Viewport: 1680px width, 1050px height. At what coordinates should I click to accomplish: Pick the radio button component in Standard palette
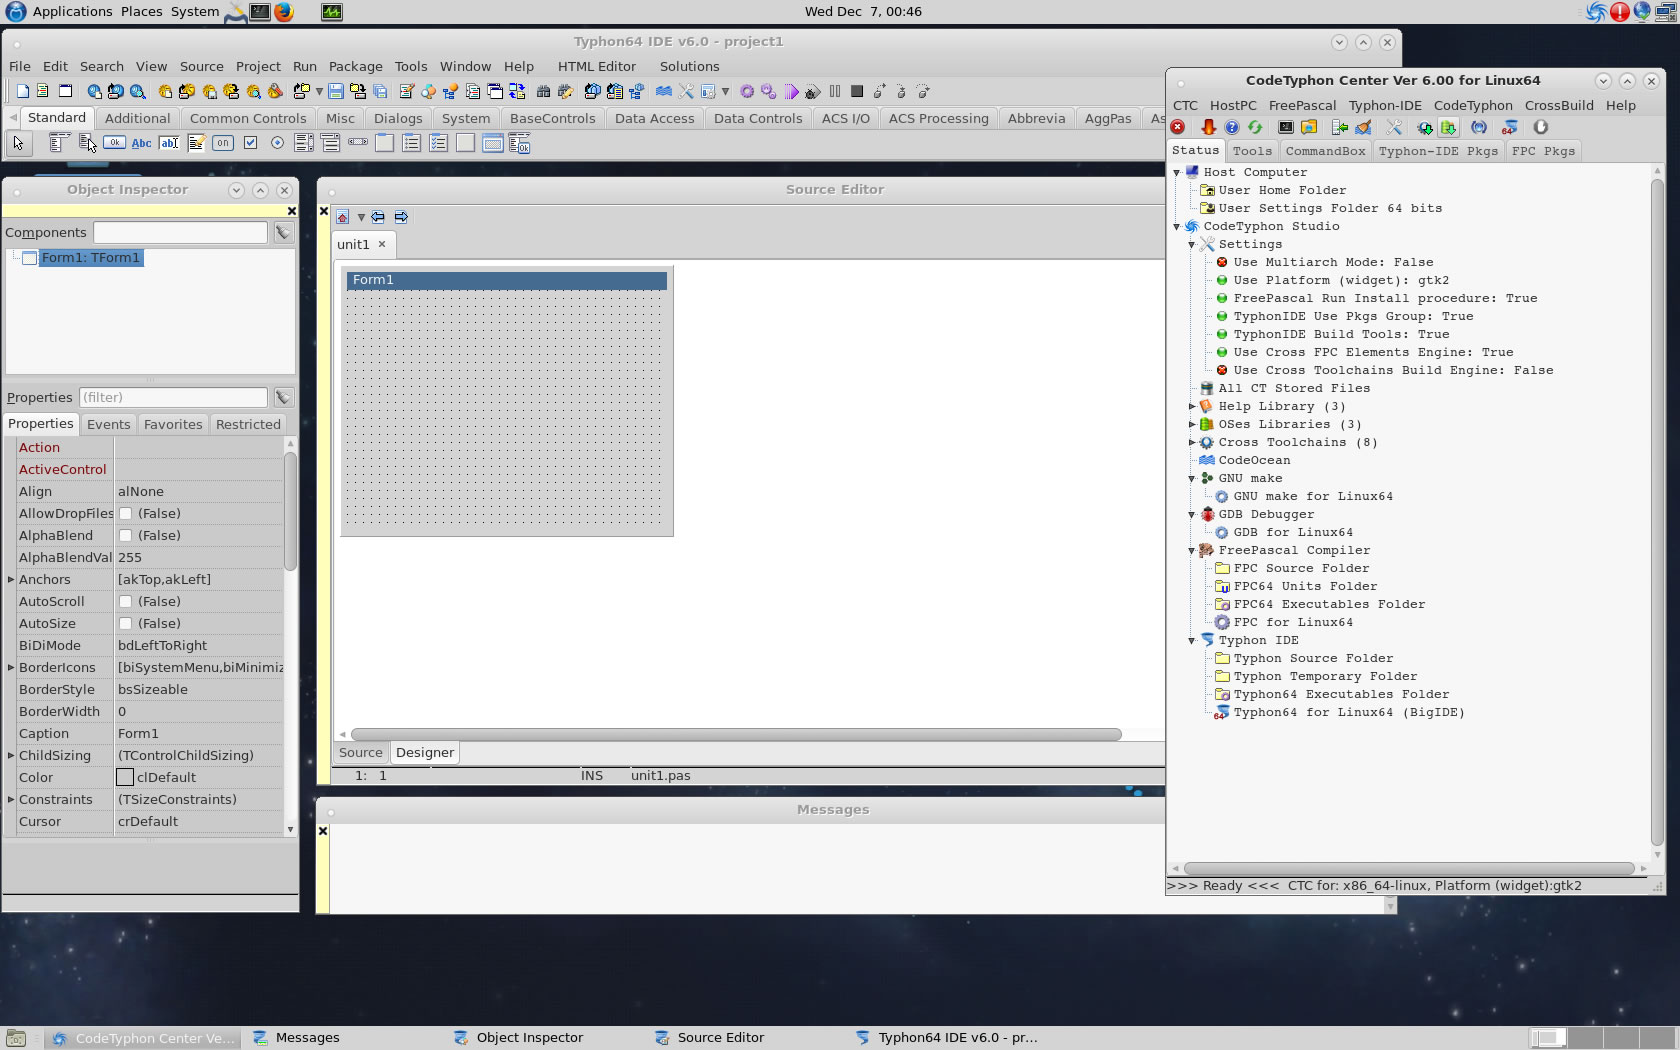(x=277, y=143)
